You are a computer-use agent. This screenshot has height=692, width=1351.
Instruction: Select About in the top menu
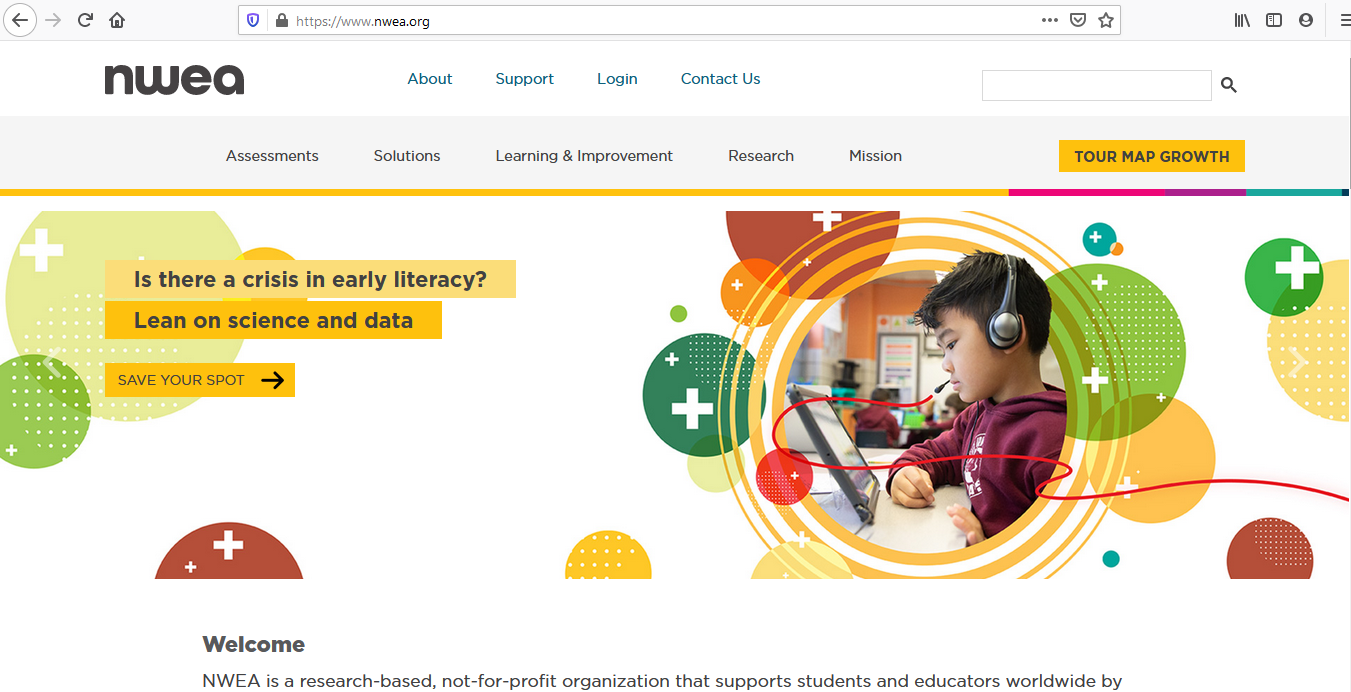pyautogui.click(x=429, y=78)
